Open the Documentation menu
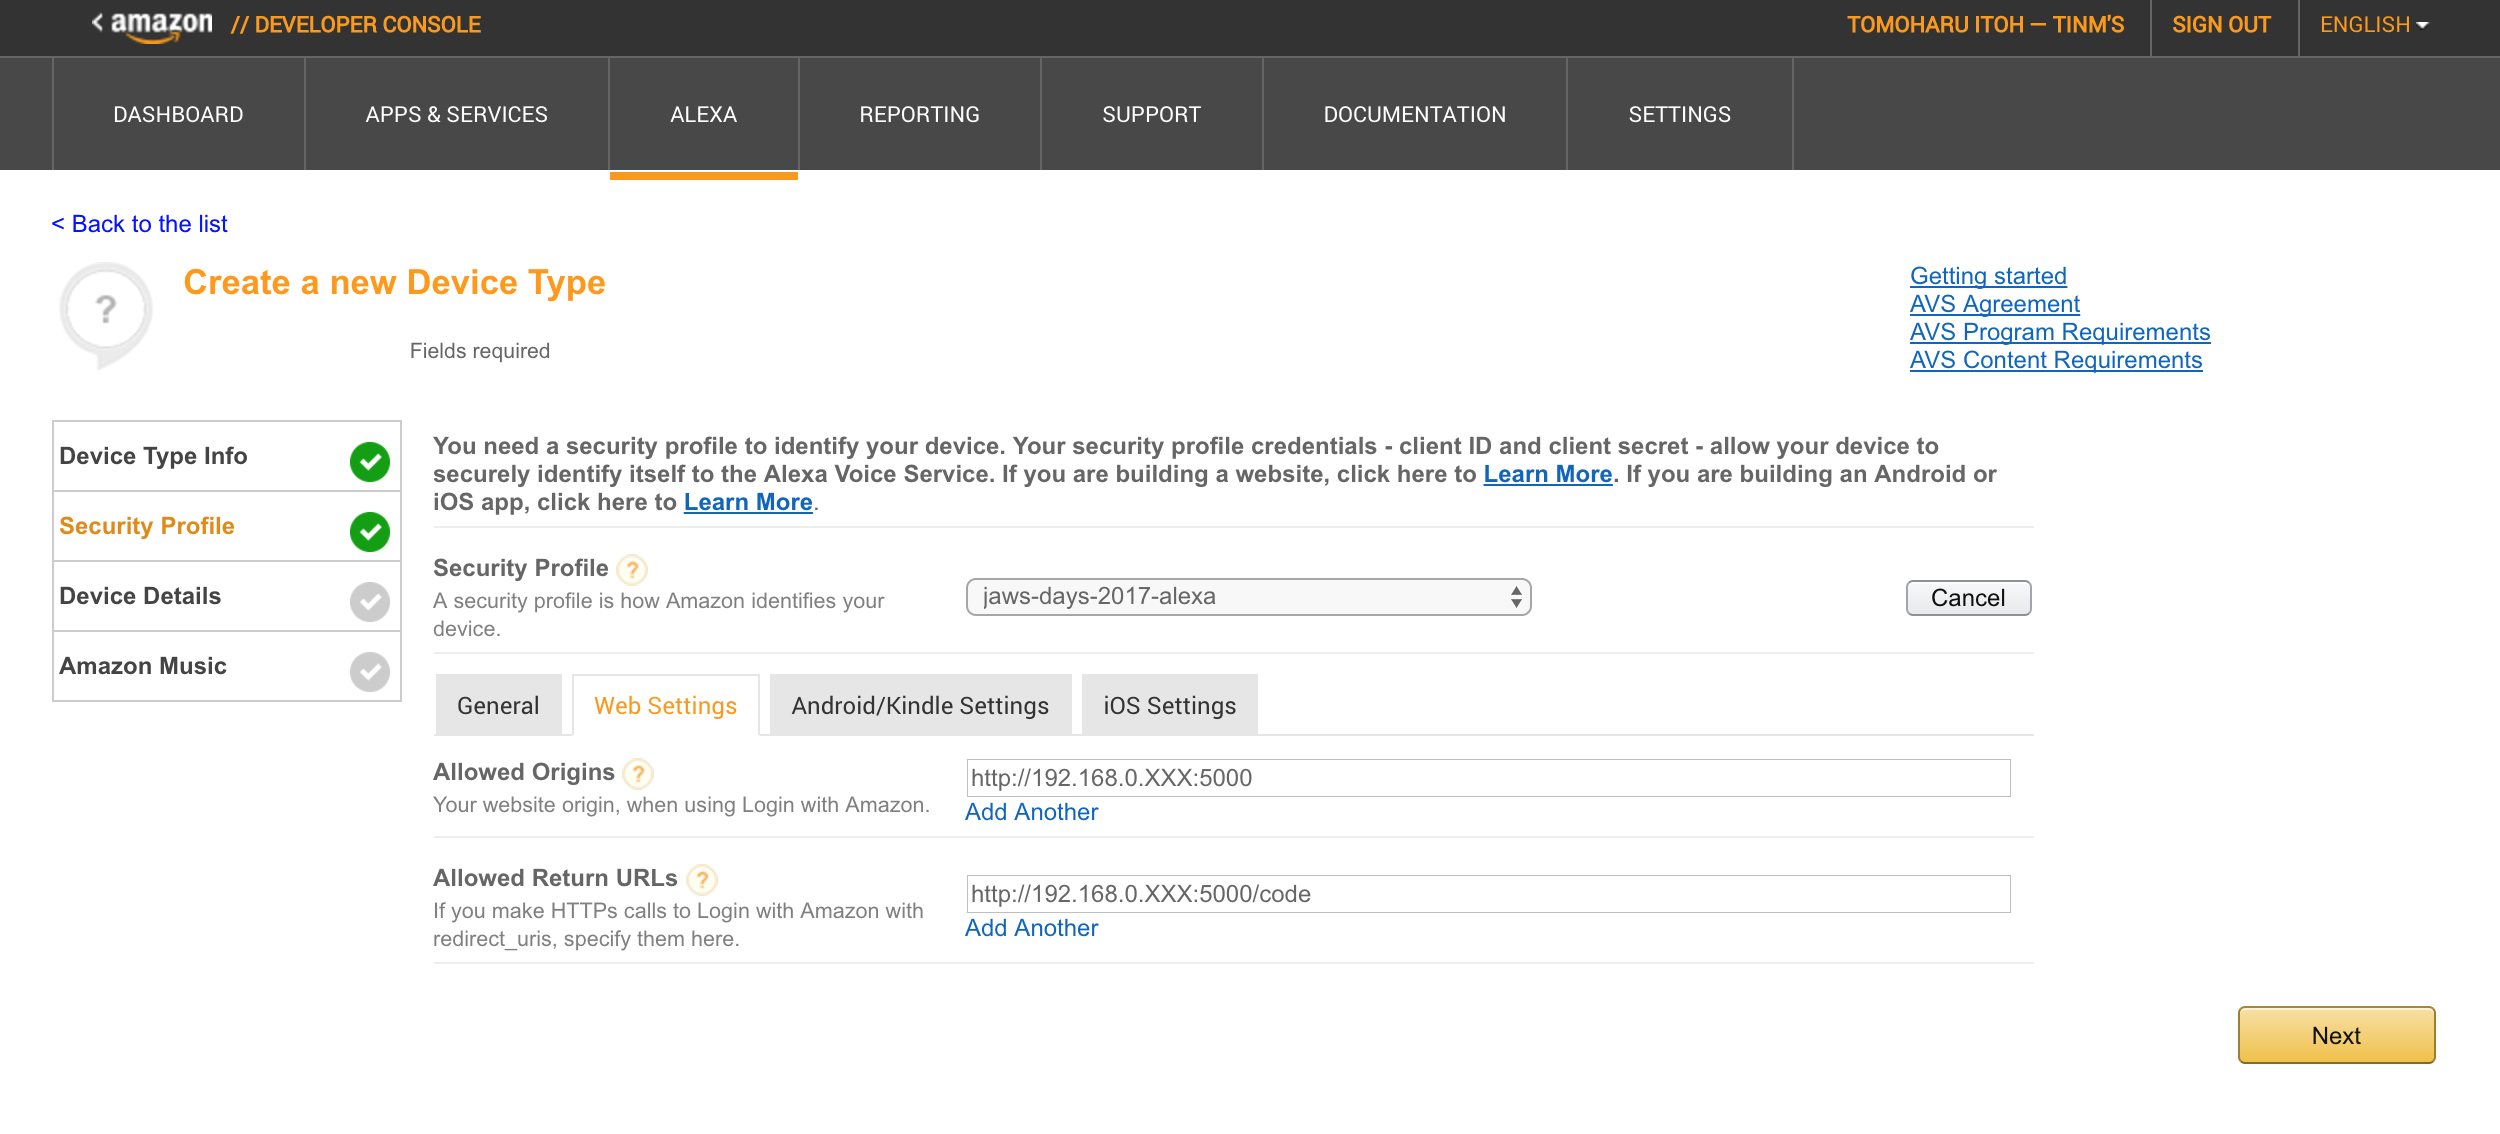This screenshot has height=1134, width=2500. [1414, 114]
